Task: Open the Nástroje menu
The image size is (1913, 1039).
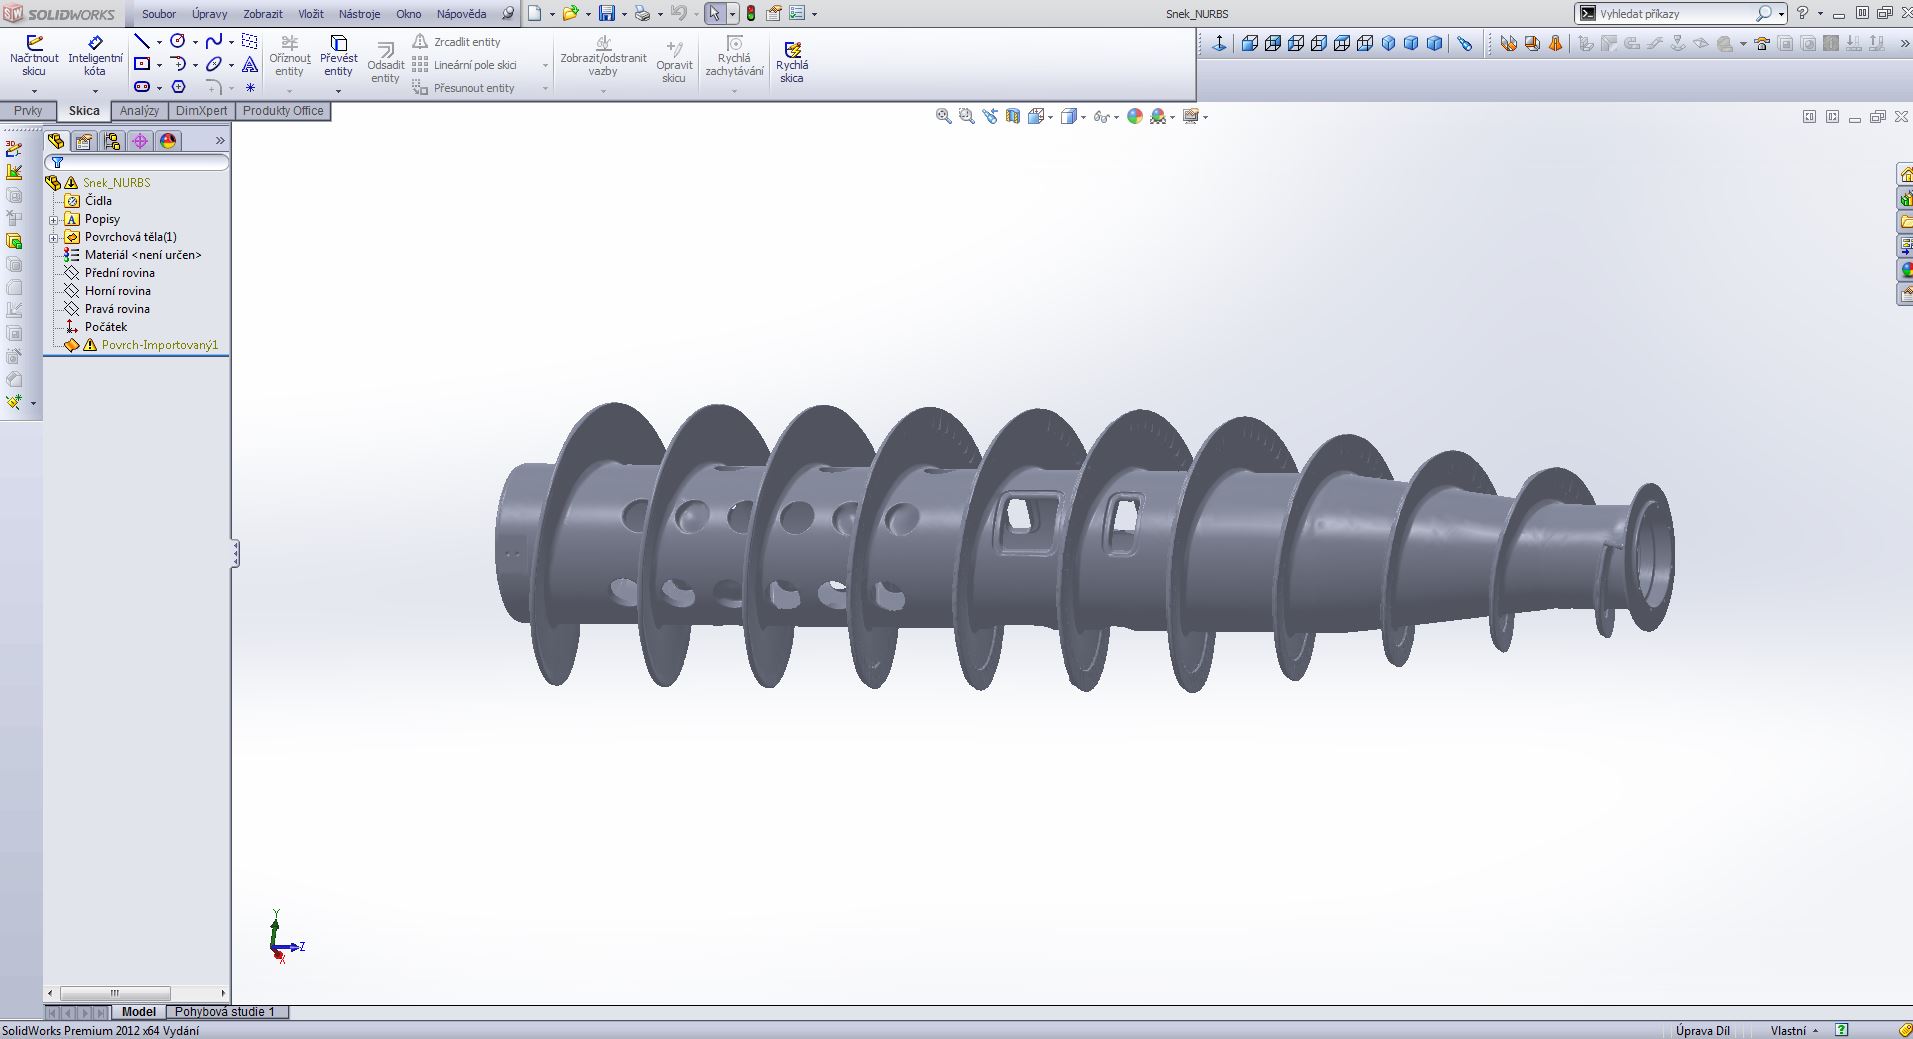Action: [x=359, y=14]
